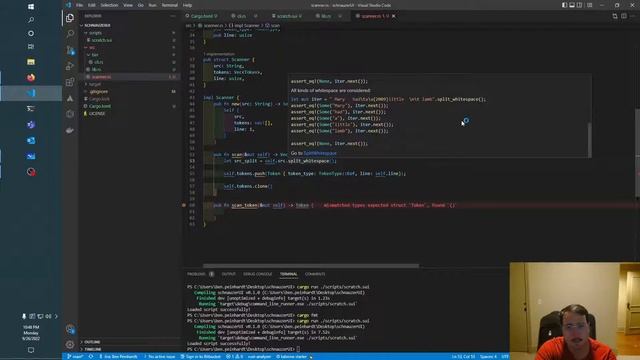
Task: Switch to the OUTPUT panel tab
Action: click(x=229, y=274)
